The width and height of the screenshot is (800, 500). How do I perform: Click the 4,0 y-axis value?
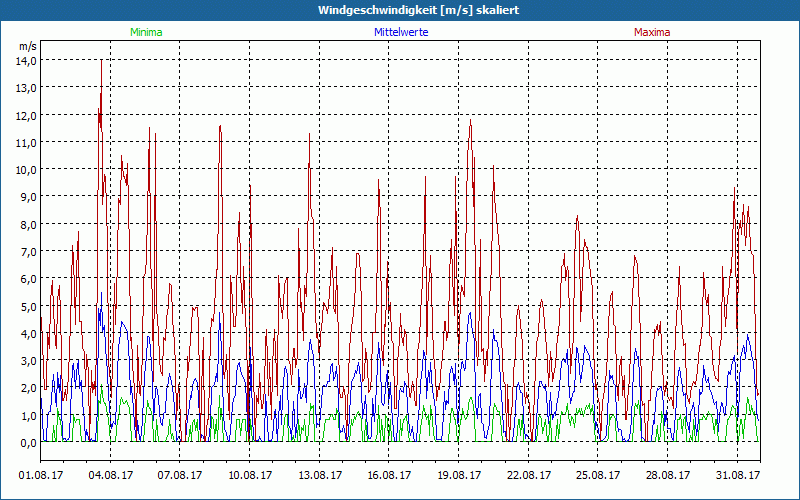28,334
